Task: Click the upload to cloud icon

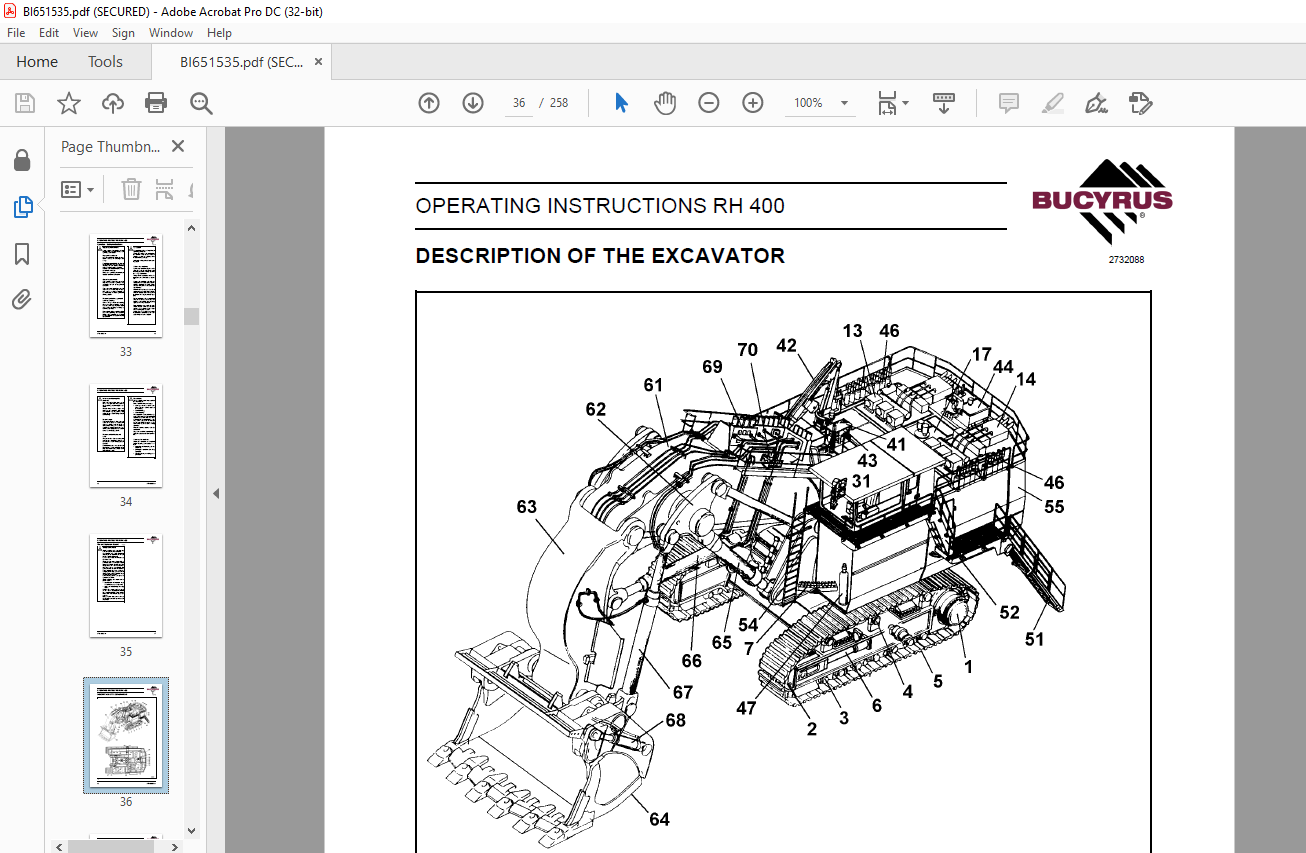Action: click(113, 103)
